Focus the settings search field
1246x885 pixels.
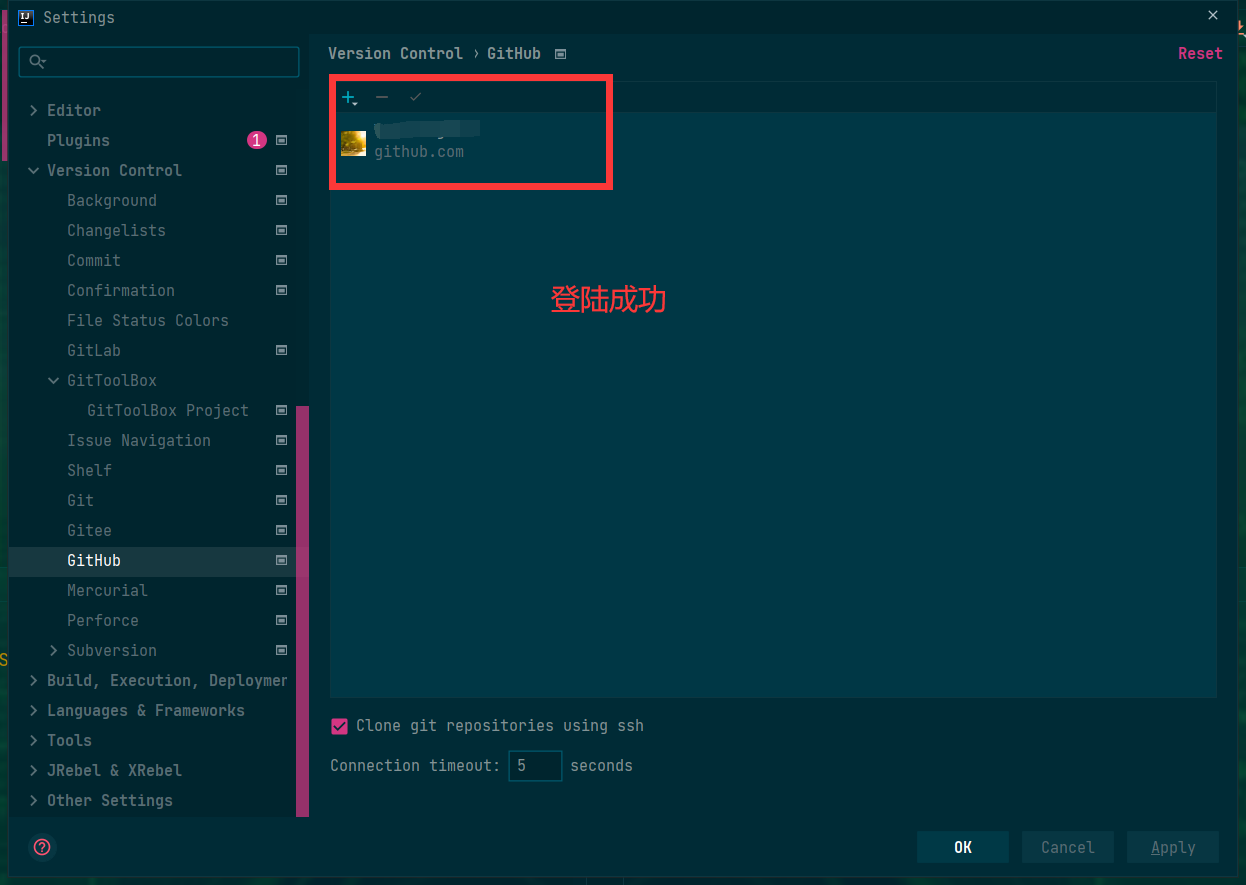point(159,62)
